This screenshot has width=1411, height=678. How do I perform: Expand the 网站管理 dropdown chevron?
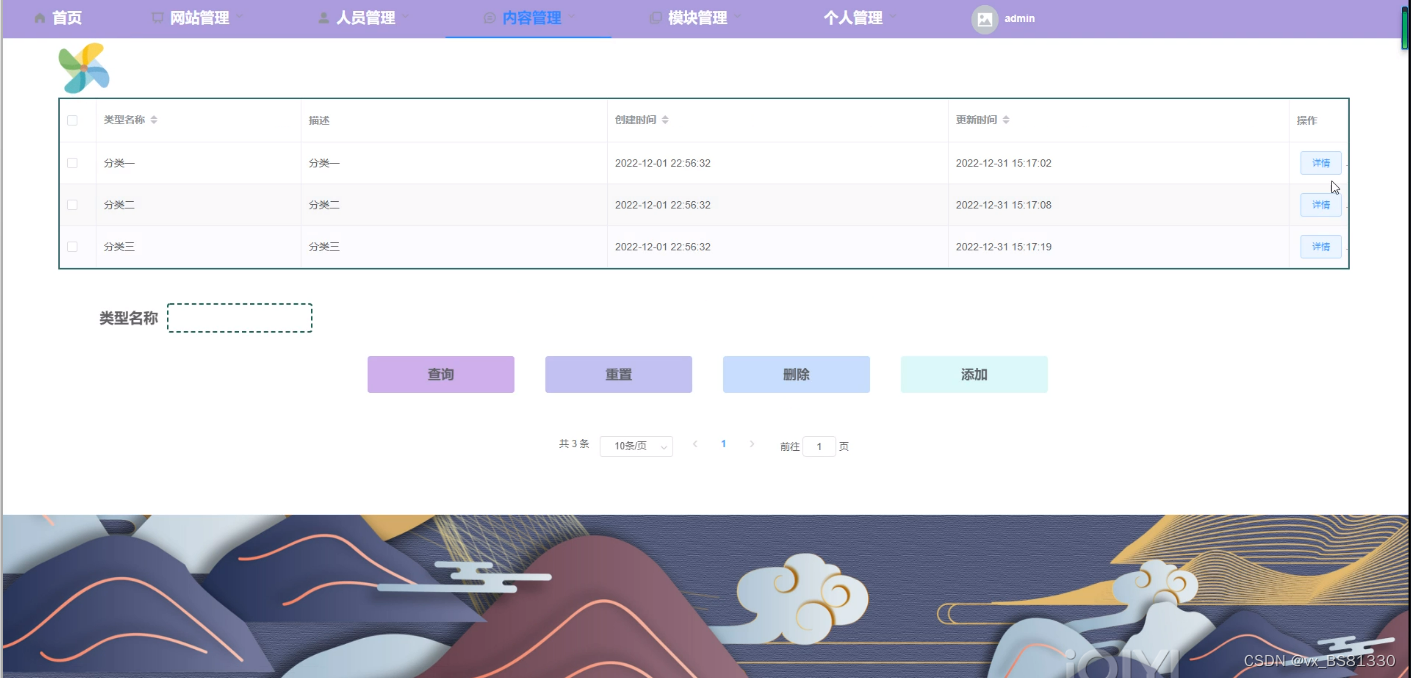point(240,18)
